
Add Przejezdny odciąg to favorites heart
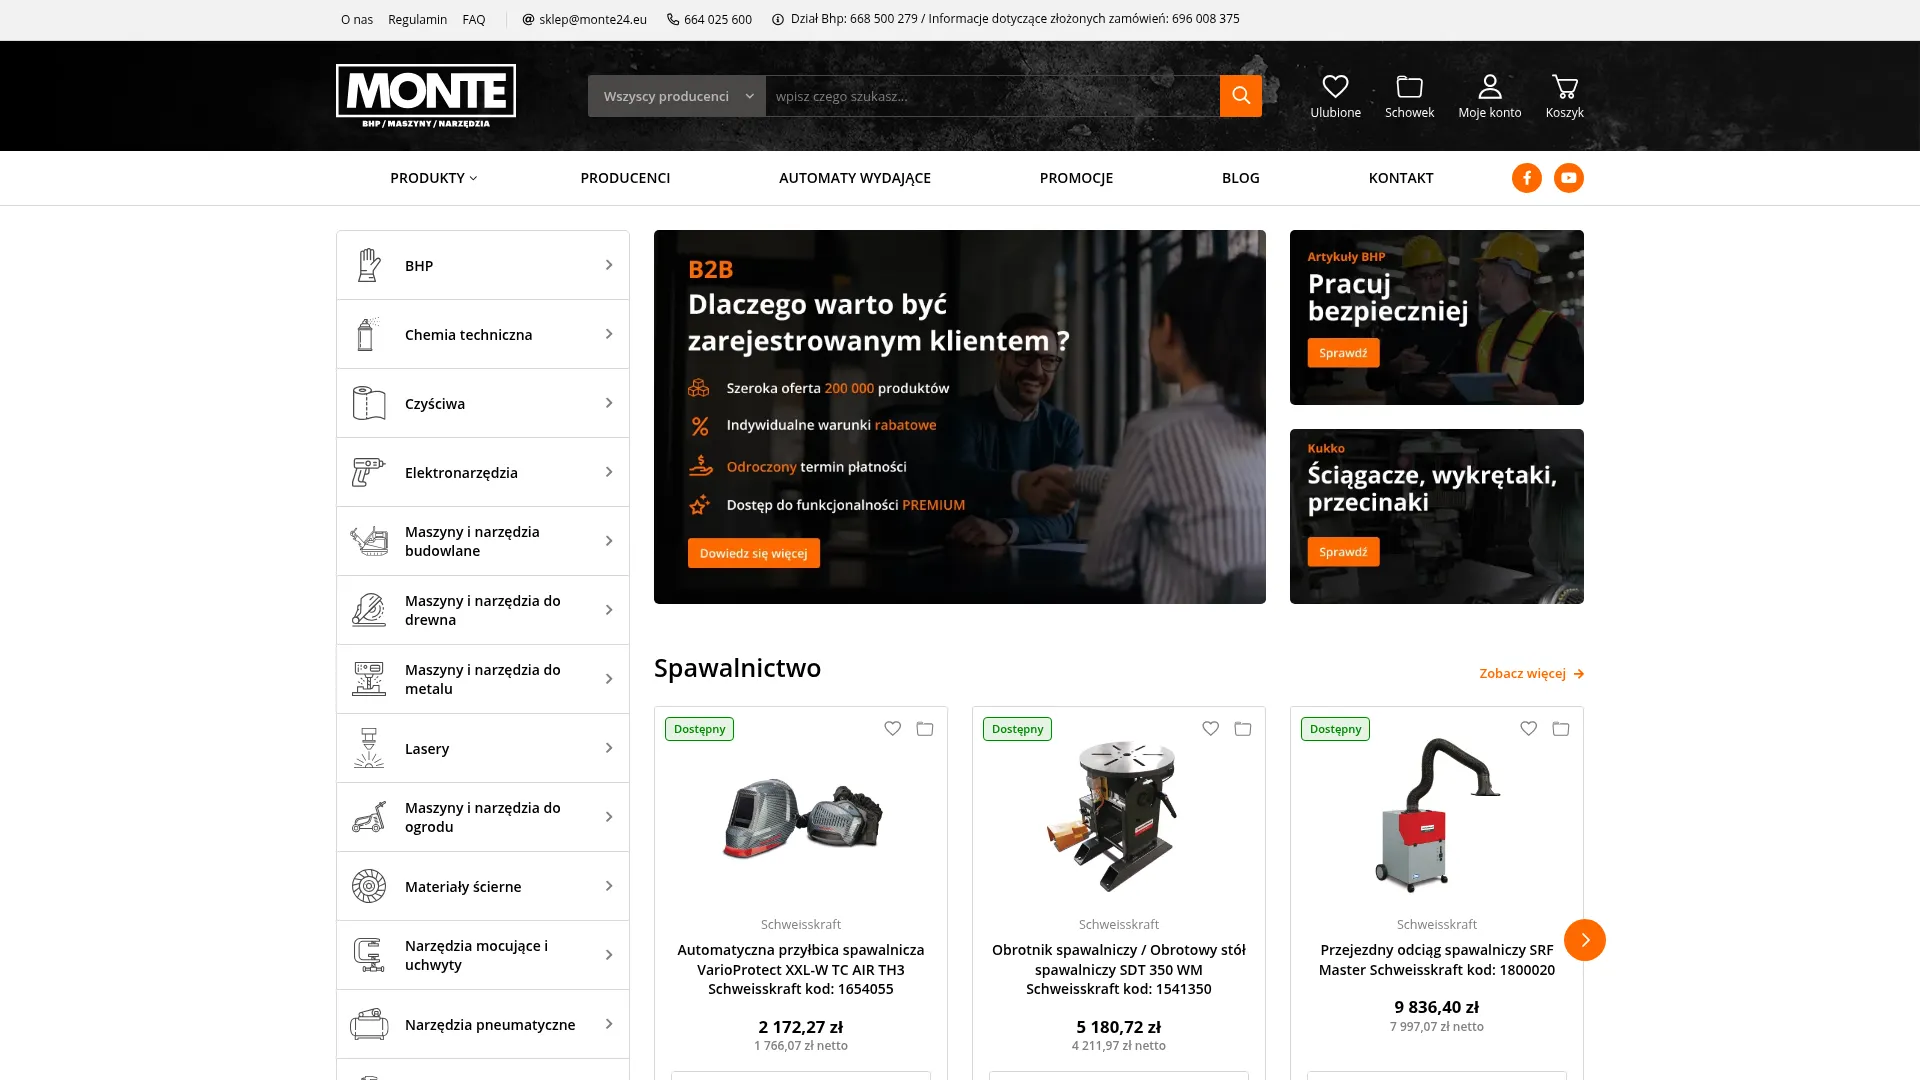pos(1529,729)
